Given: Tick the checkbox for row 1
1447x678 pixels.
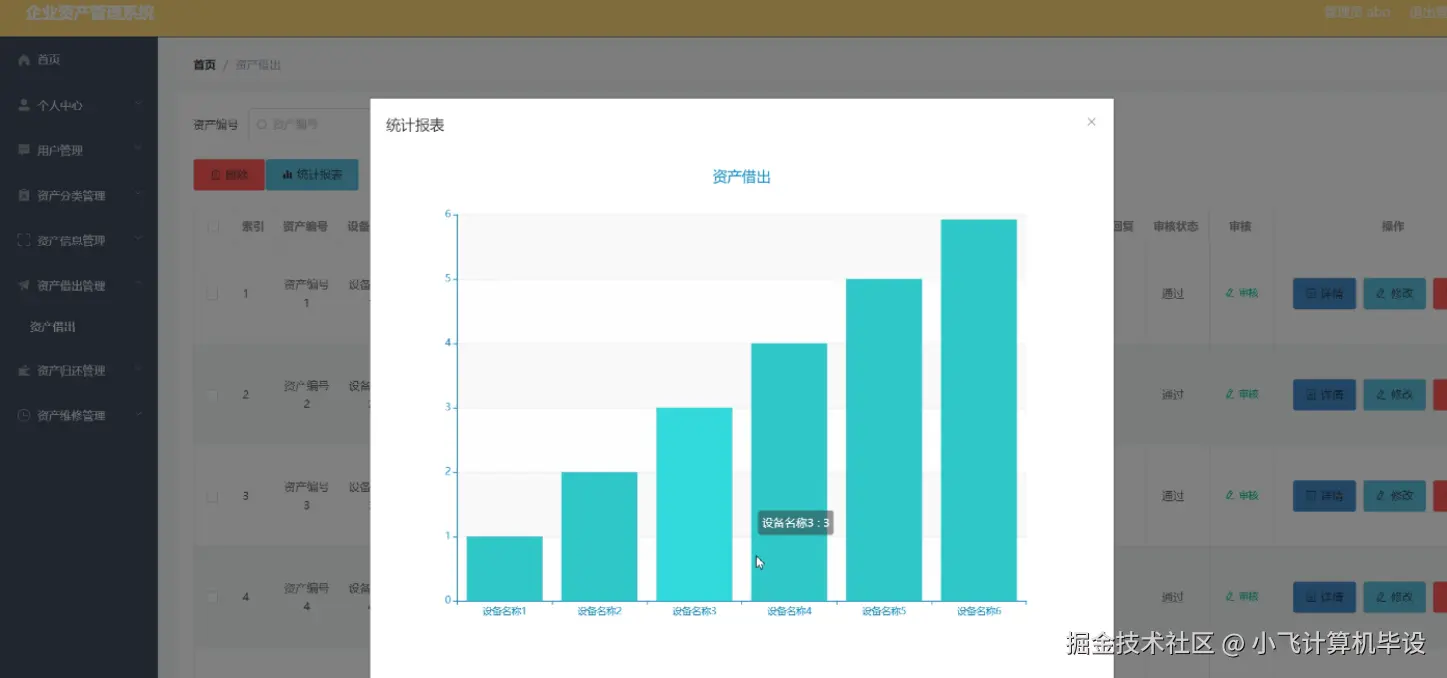Looking at the screenshot, I should 212,294.
